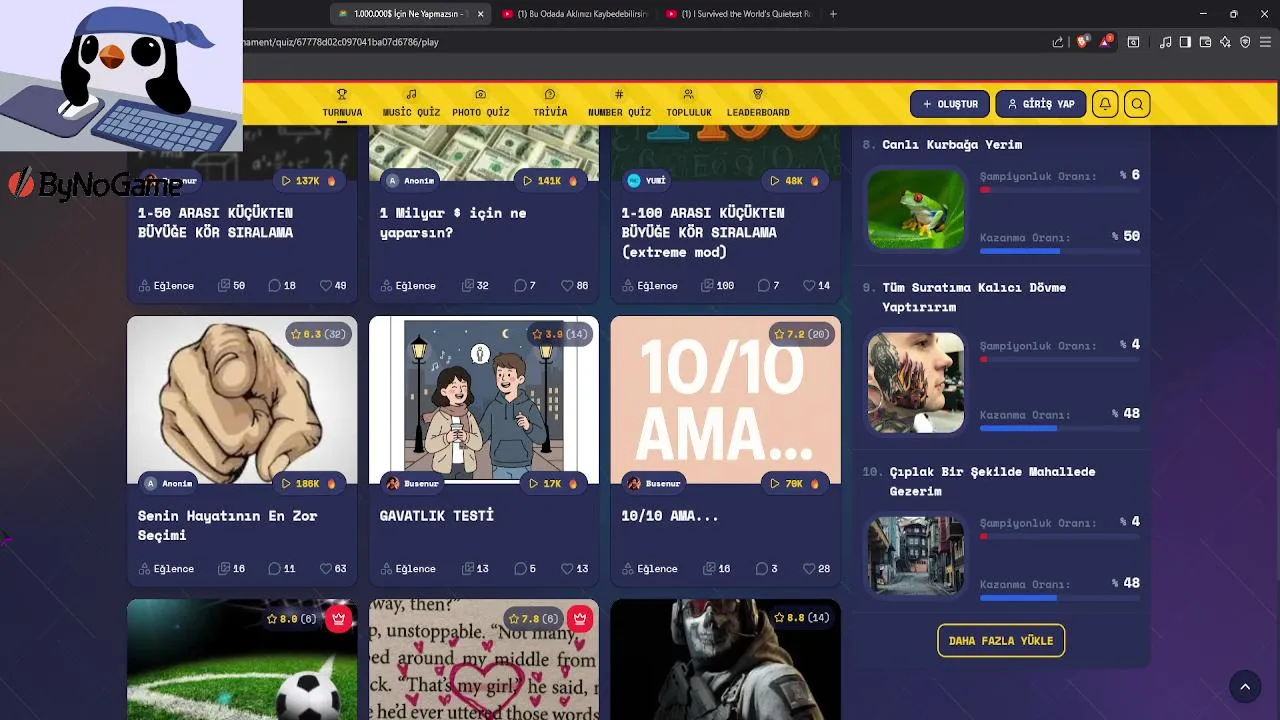
Task: Click Eğlence category on GAVATLIK TESTİ card
Action: 407,568
